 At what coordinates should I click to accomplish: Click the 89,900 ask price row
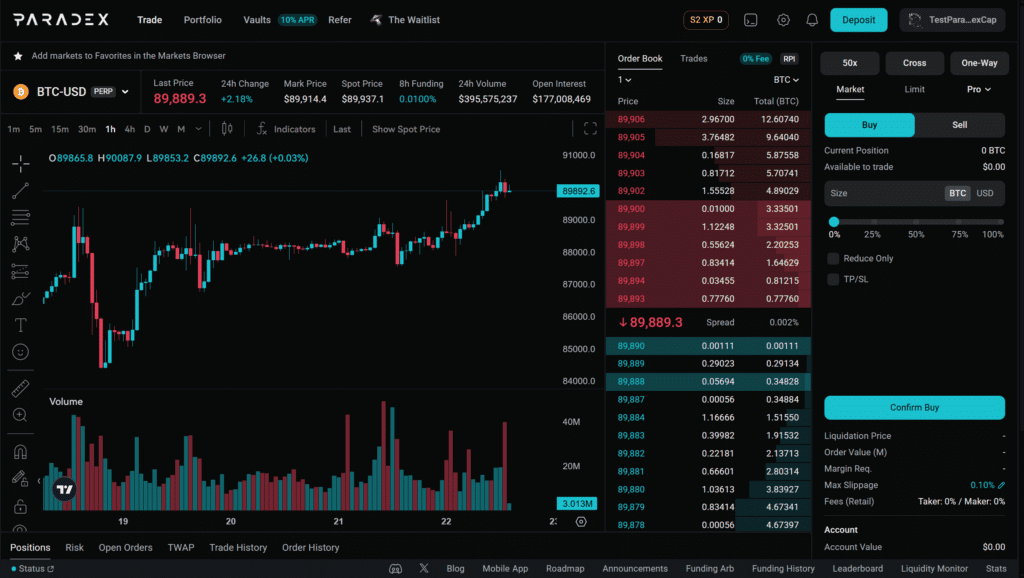pyautogui.click(x=709, y=209)
